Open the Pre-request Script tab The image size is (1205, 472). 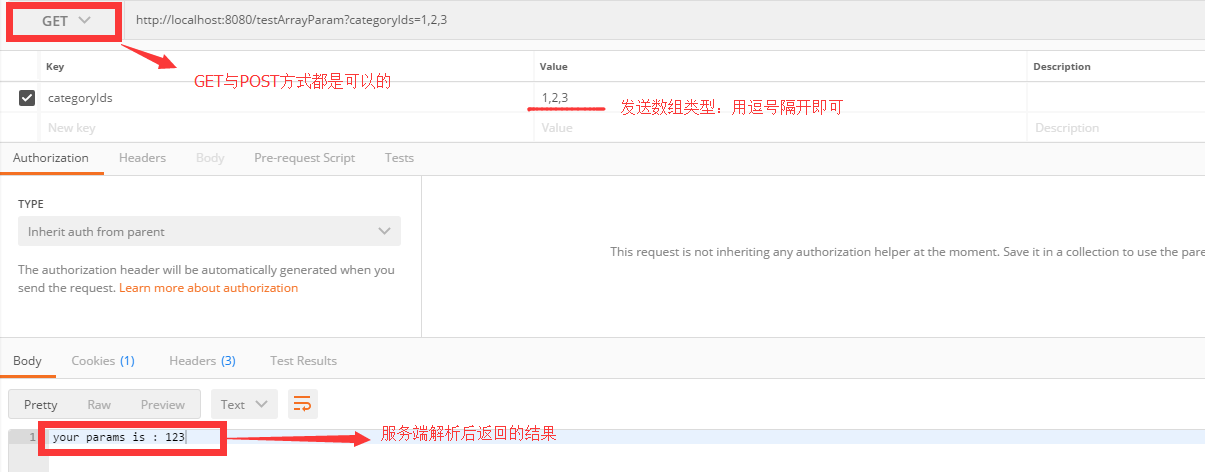(304, 158)
